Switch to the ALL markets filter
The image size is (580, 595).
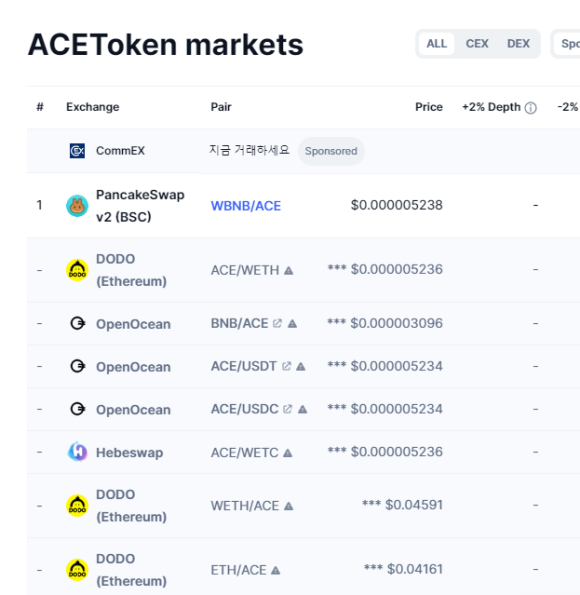coord(437,44)
